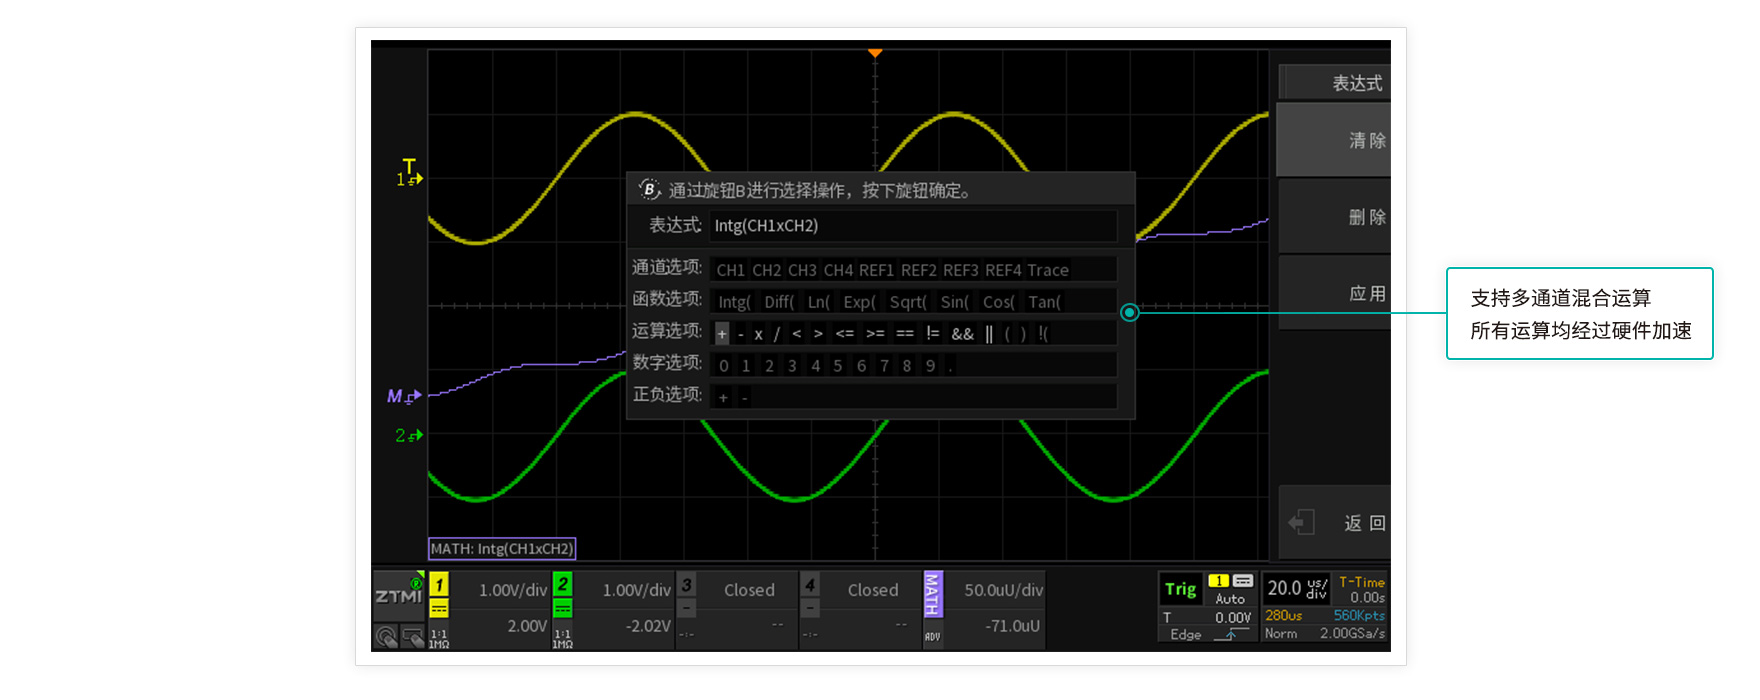Click the knob B hint icon
Viewport: 1760px width, 700px height.
coord(649,190)
